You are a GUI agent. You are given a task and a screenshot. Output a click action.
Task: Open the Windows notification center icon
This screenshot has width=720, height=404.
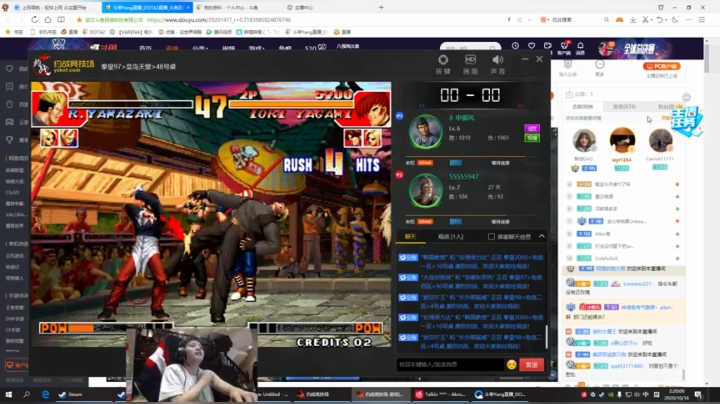[x=698, y=394]
